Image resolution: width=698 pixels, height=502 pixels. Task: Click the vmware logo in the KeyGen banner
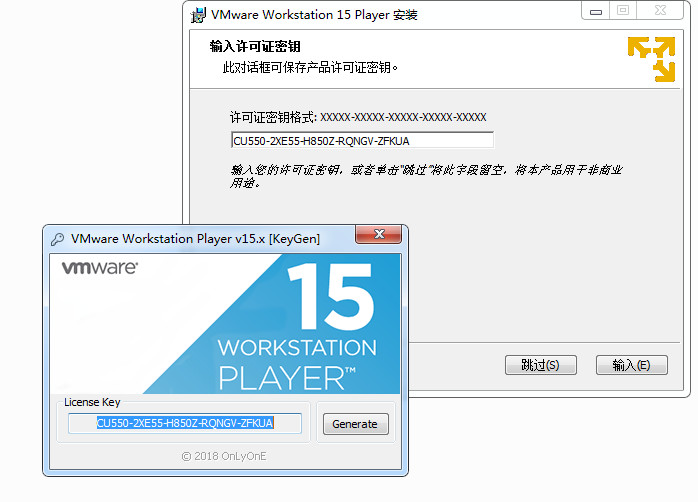tap(100, 267)
